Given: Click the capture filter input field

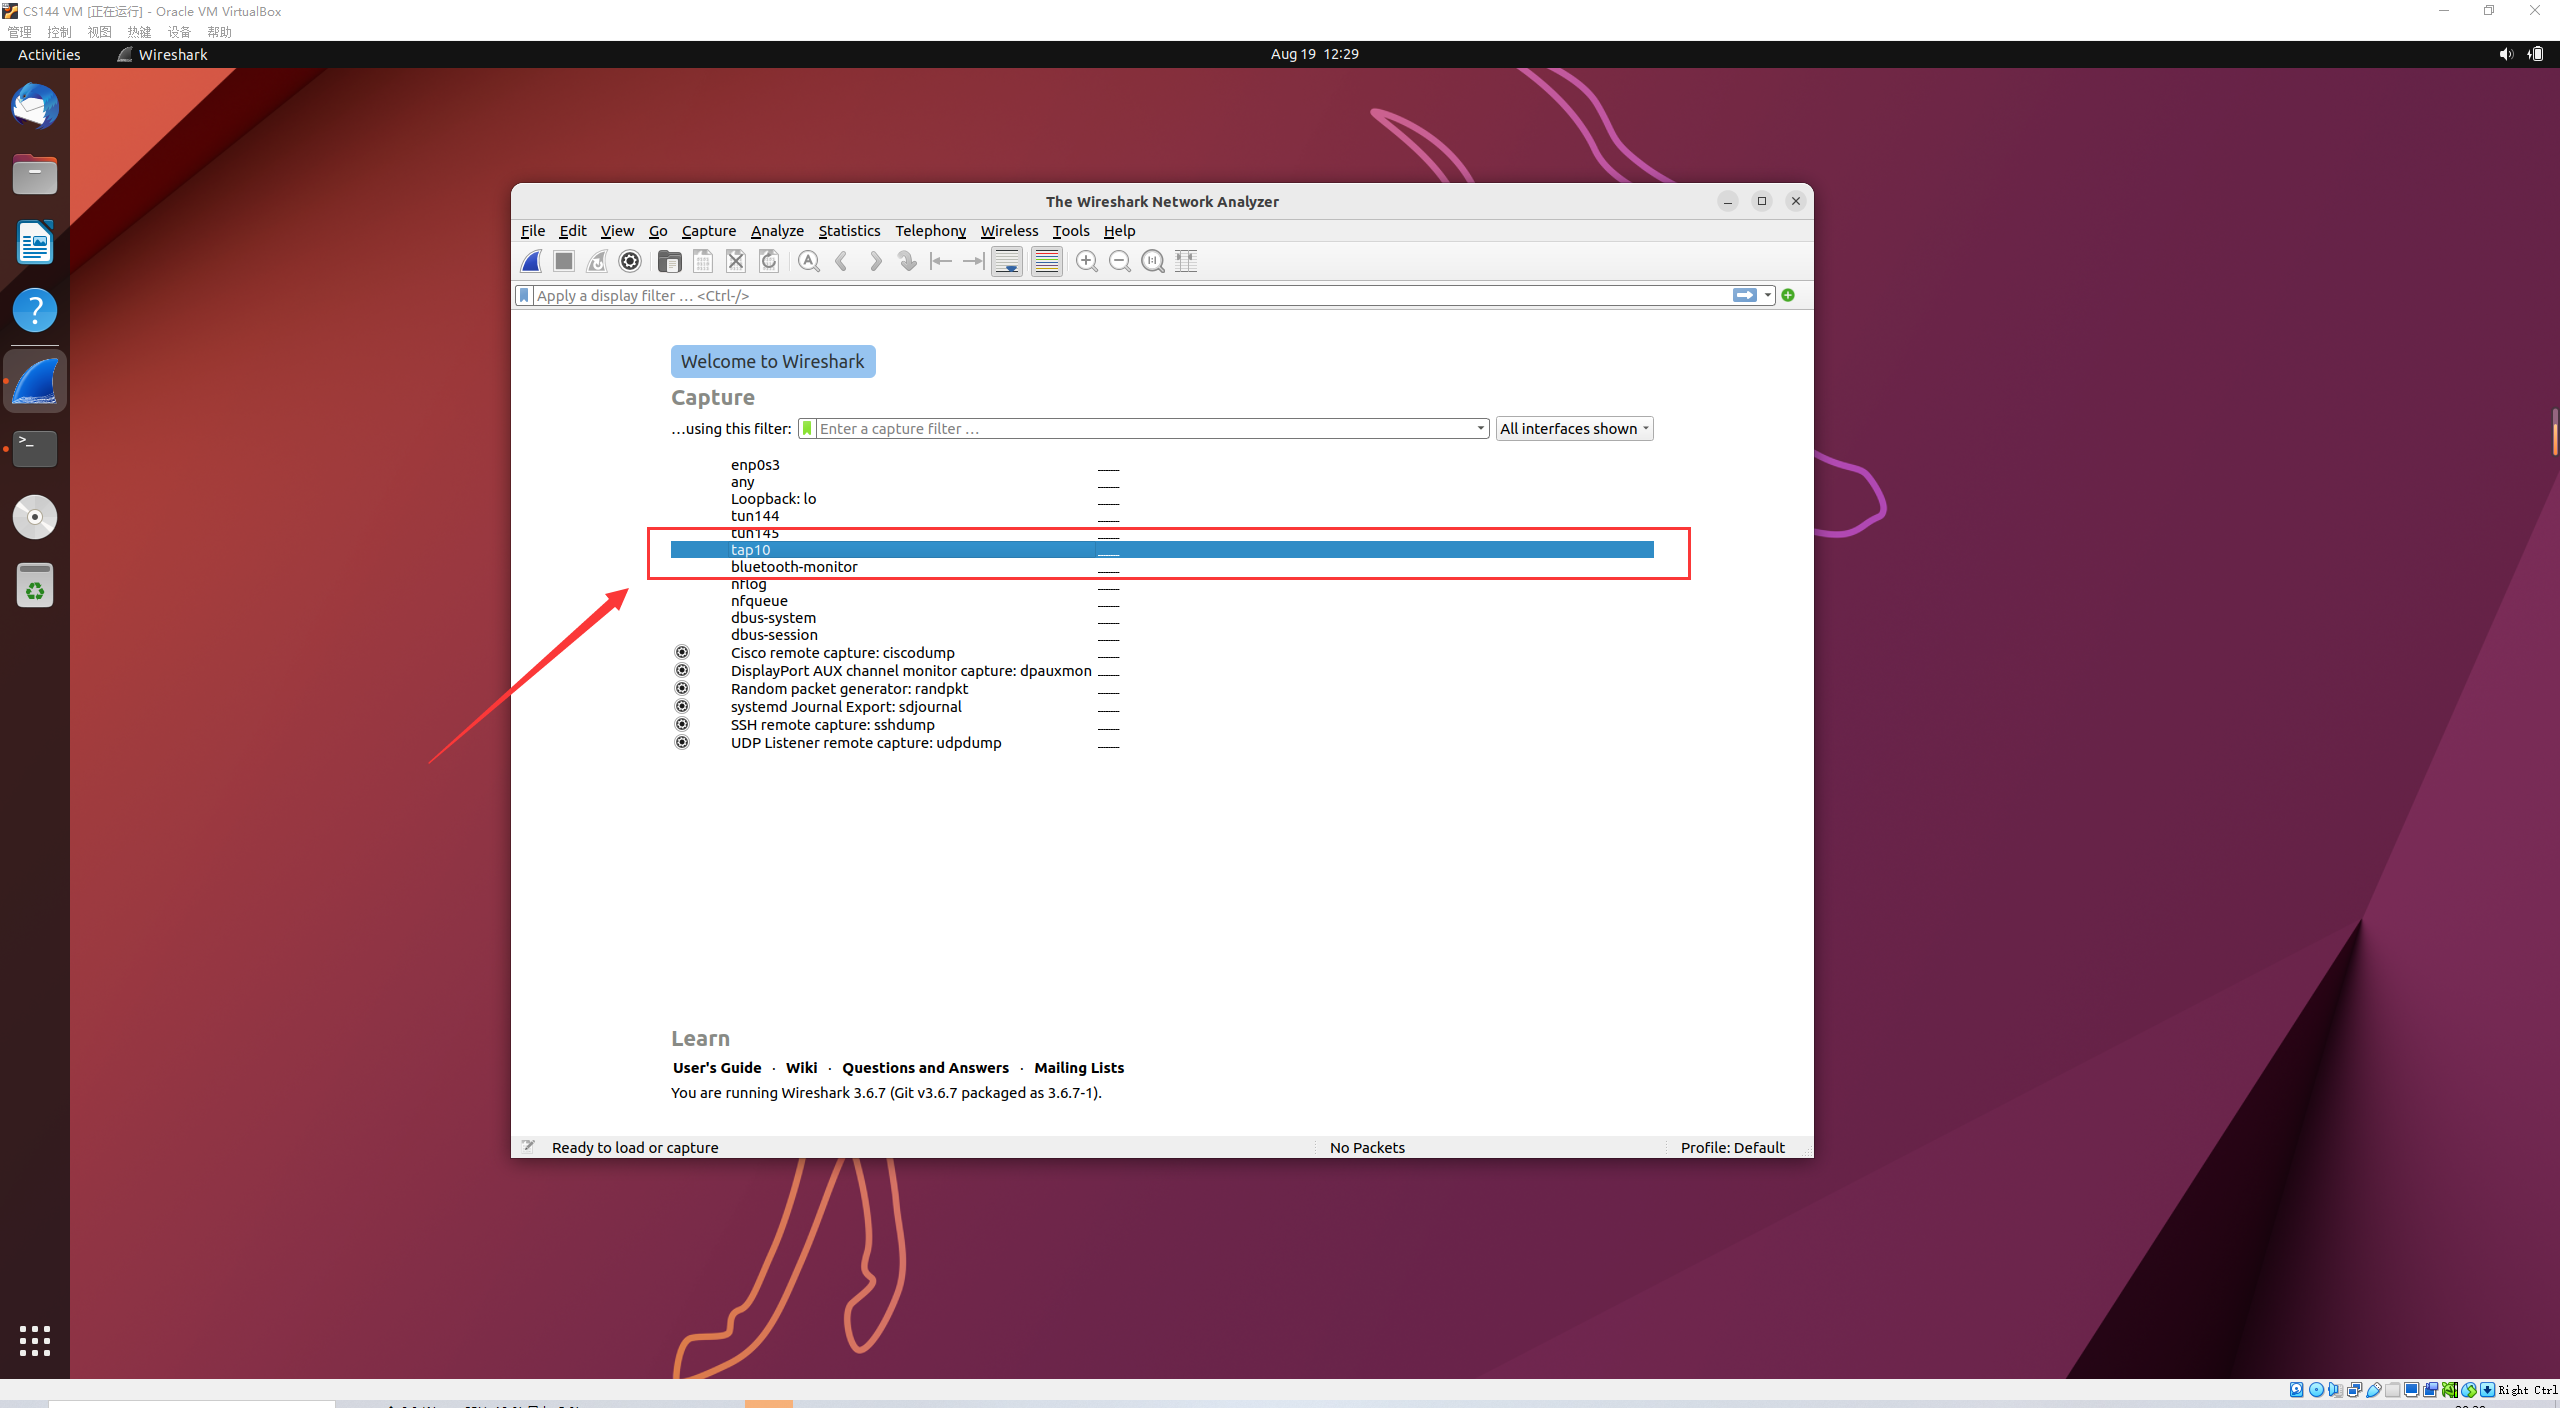Looking at the screenshot, I should [x=1145, y=428].
